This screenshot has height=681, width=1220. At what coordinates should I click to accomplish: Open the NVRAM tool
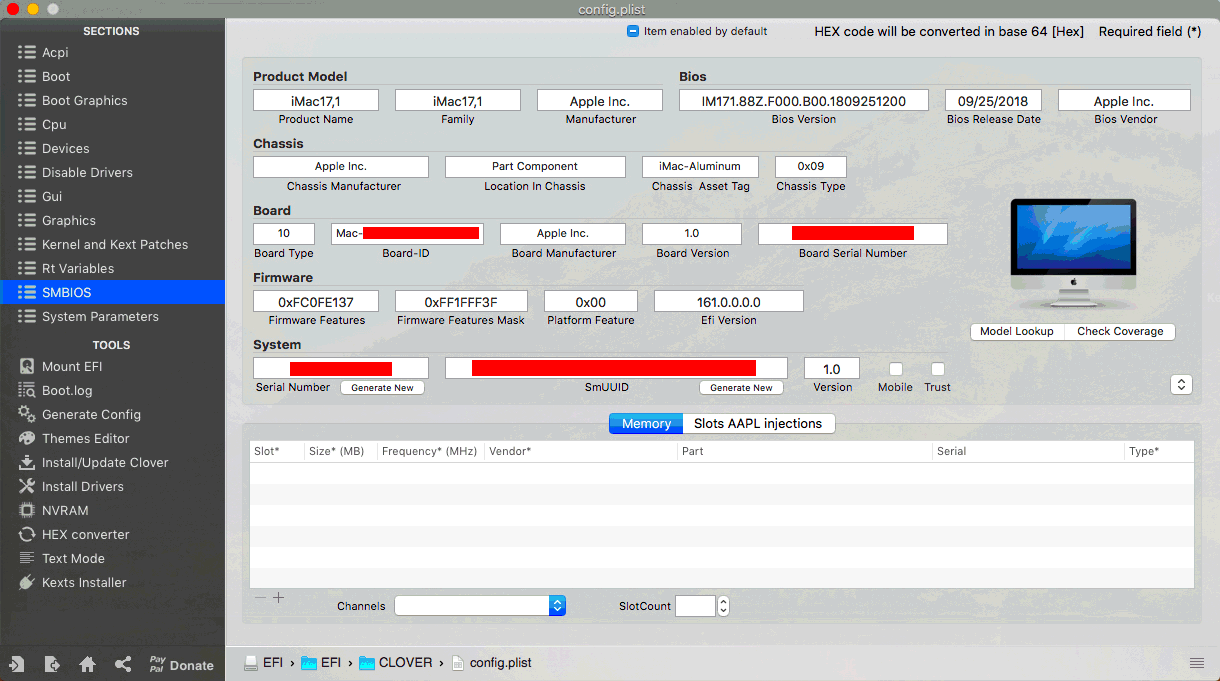point(66,510)
